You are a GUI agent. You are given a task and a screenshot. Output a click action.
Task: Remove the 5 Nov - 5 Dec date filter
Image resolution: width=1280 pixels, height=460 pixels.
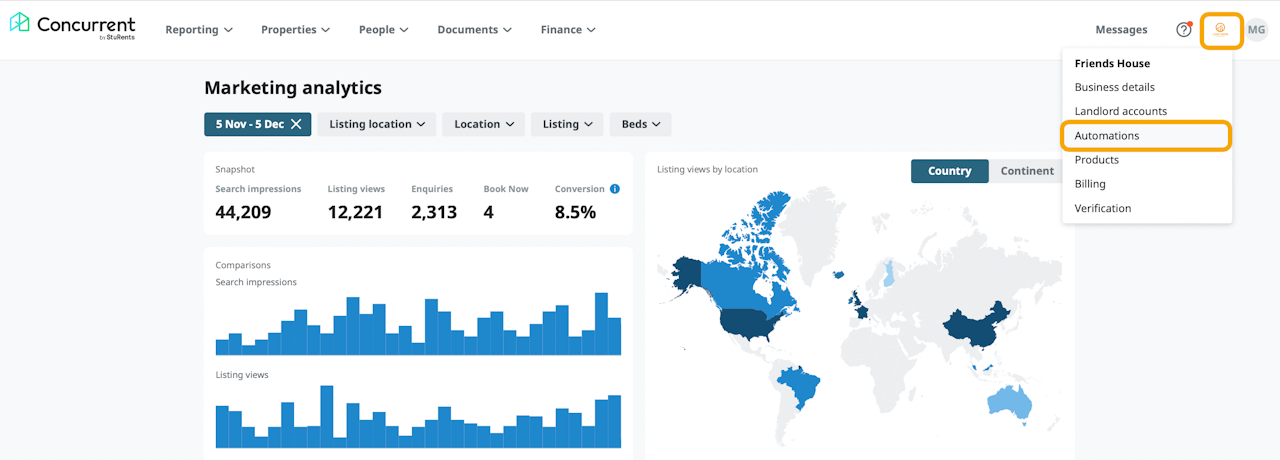[296, 124]
